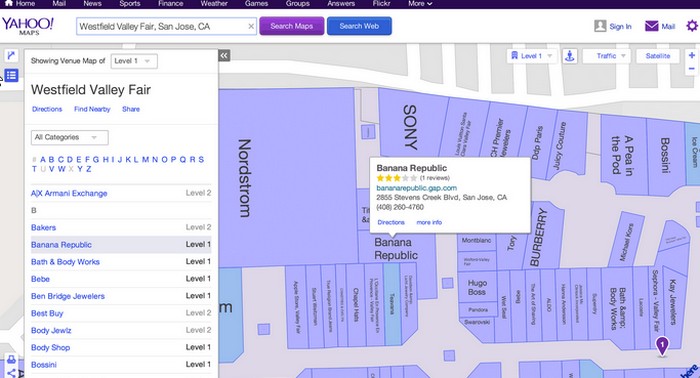The height and width of the screenshot is (378, 700).
Task: Open the All Categories dropdown
Action: (x=70, y=137)
